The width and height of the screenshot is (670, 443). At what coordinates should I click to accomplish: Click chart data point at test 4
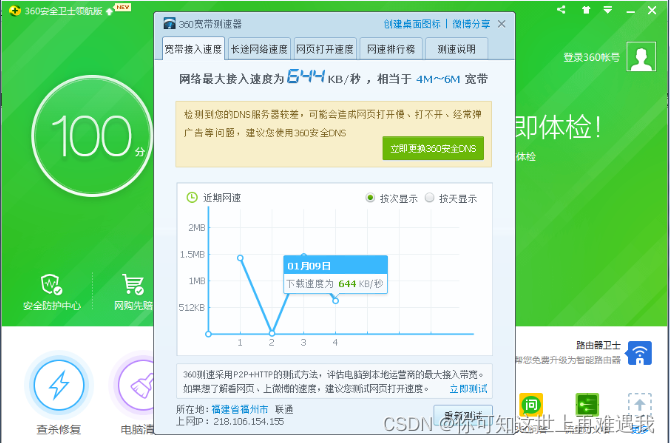click(335, 301)
